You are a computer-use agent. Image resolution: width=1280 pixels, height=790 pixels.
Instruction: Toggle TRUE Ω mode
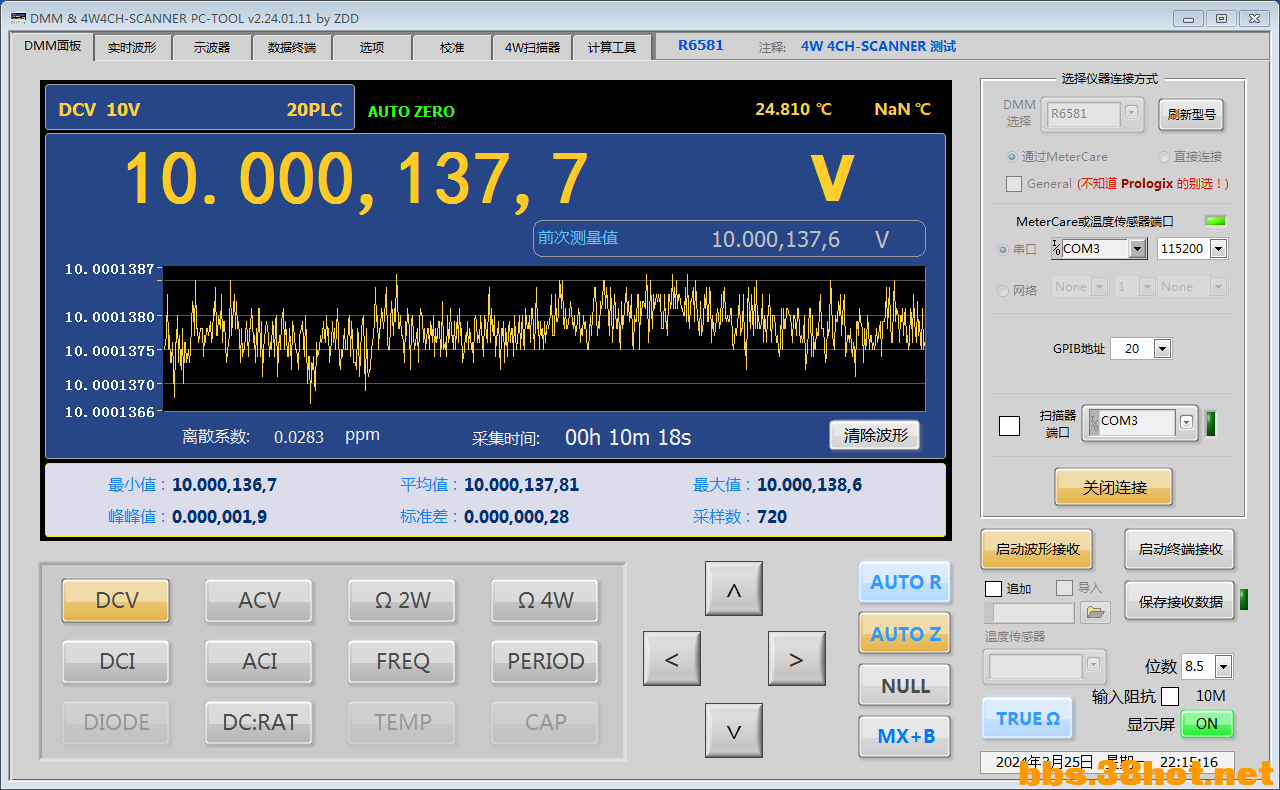[1027, 718]
